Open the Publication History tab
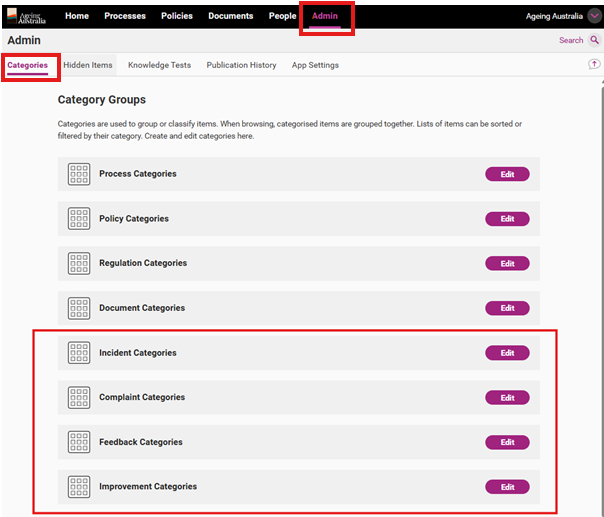 (x=241, y=65)
